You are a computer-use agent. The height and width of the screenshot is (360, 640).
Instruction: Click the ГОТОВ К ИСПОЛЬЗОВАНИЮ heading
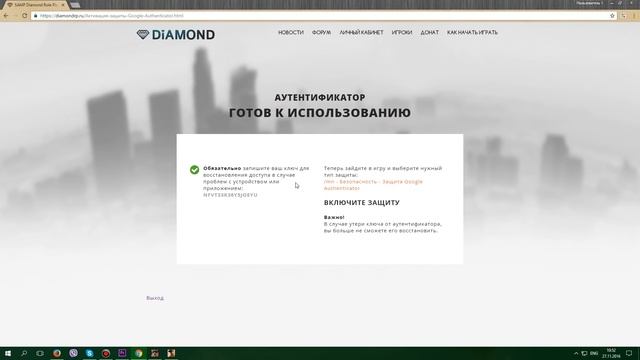(x=320, y=113)
